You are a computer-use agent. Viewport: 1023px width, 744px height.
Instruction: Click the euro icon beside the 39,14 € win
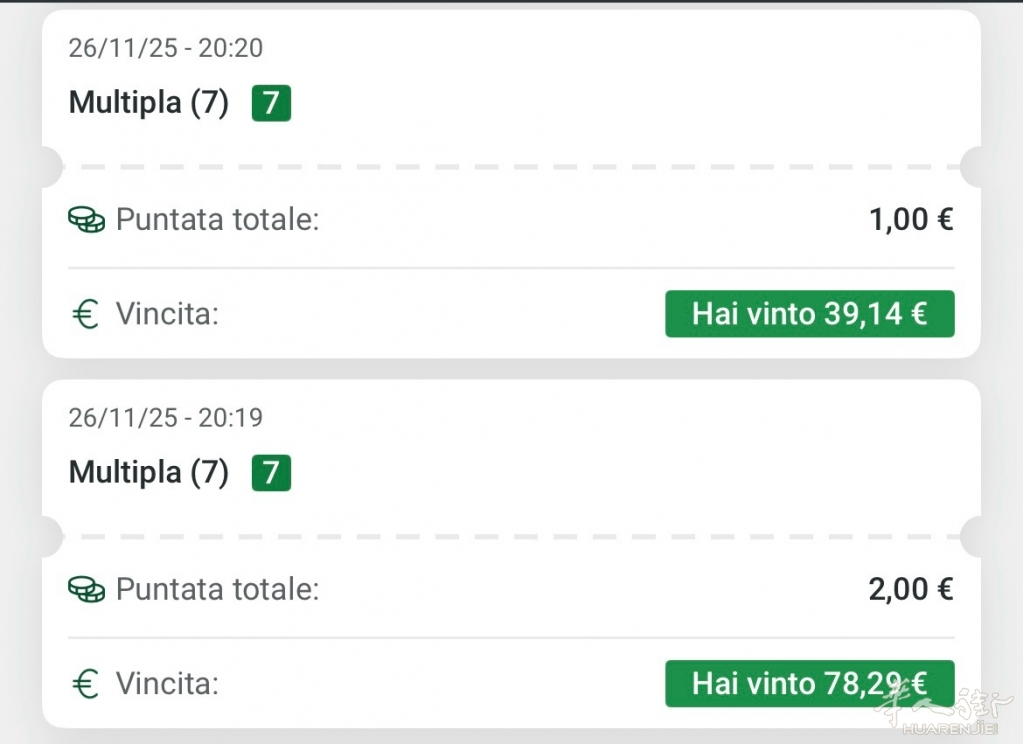(87, 315)
